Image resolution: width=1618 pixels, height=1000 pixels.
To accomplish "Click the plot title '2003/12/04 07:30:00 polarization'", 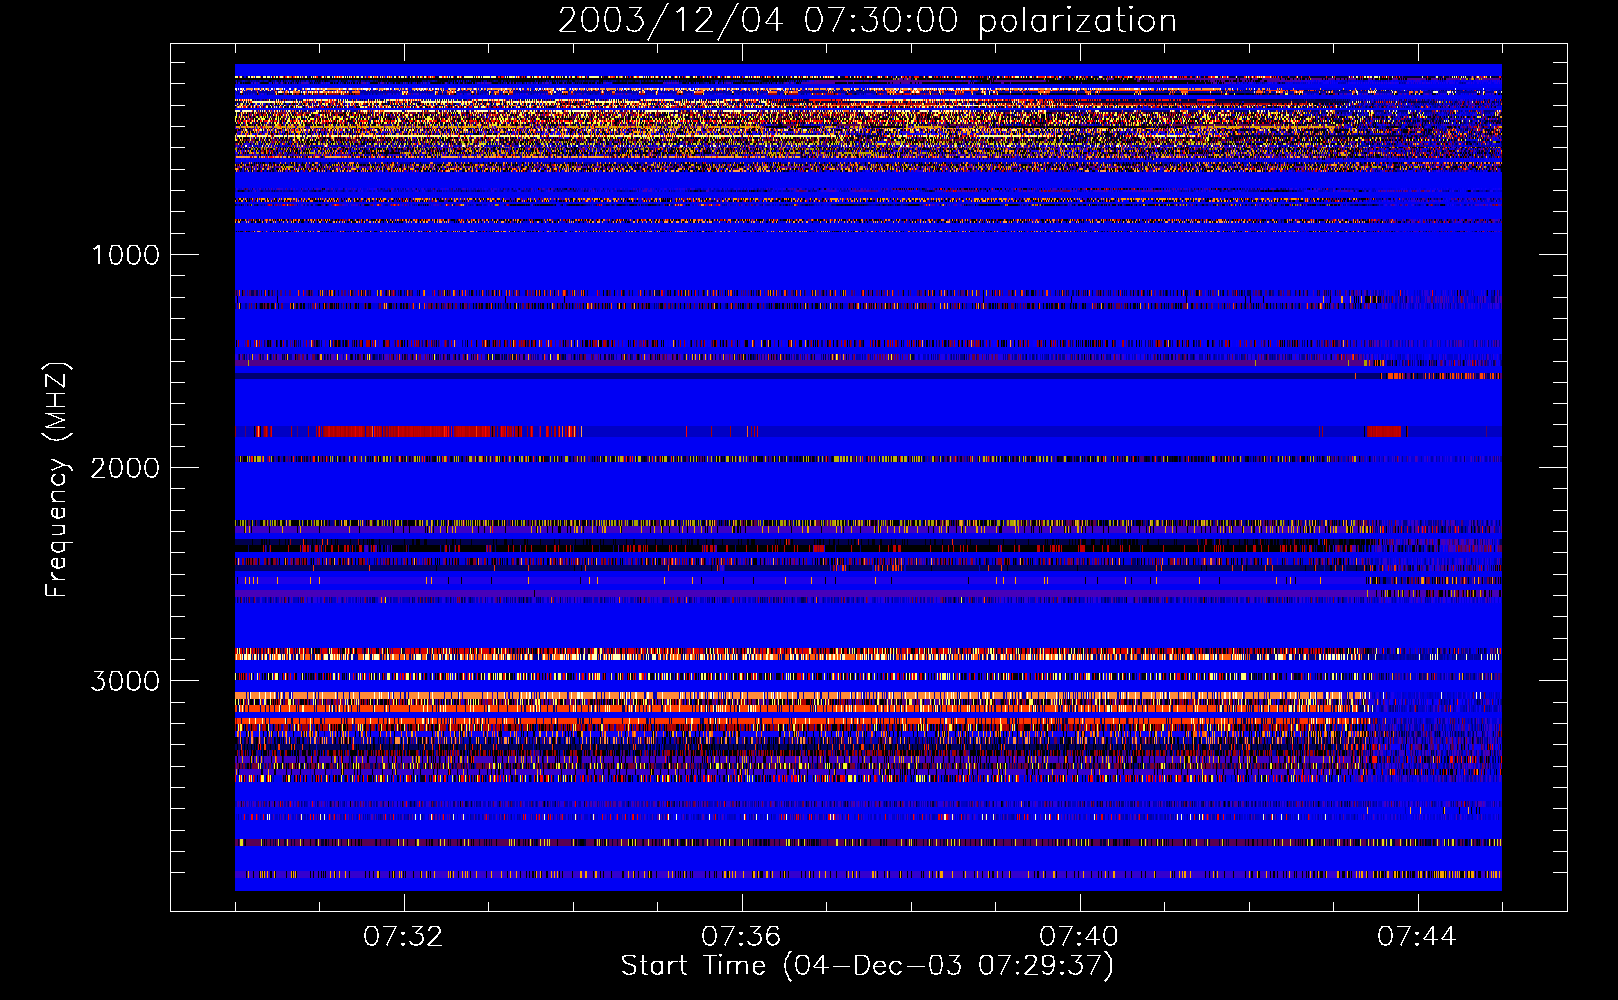I will [867, 20].
